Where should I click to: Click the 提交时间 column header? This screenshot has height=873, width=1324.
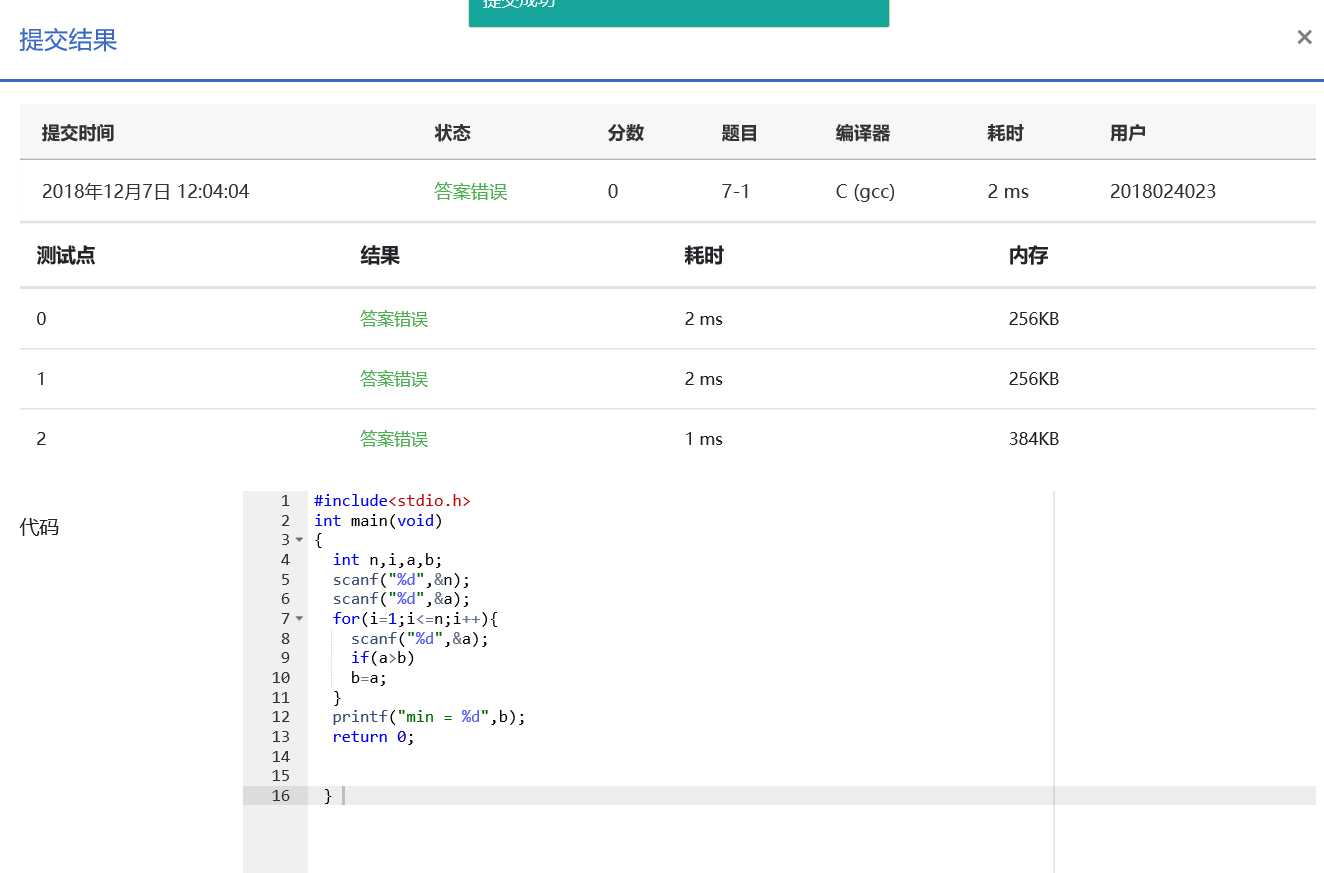[78, 133]
